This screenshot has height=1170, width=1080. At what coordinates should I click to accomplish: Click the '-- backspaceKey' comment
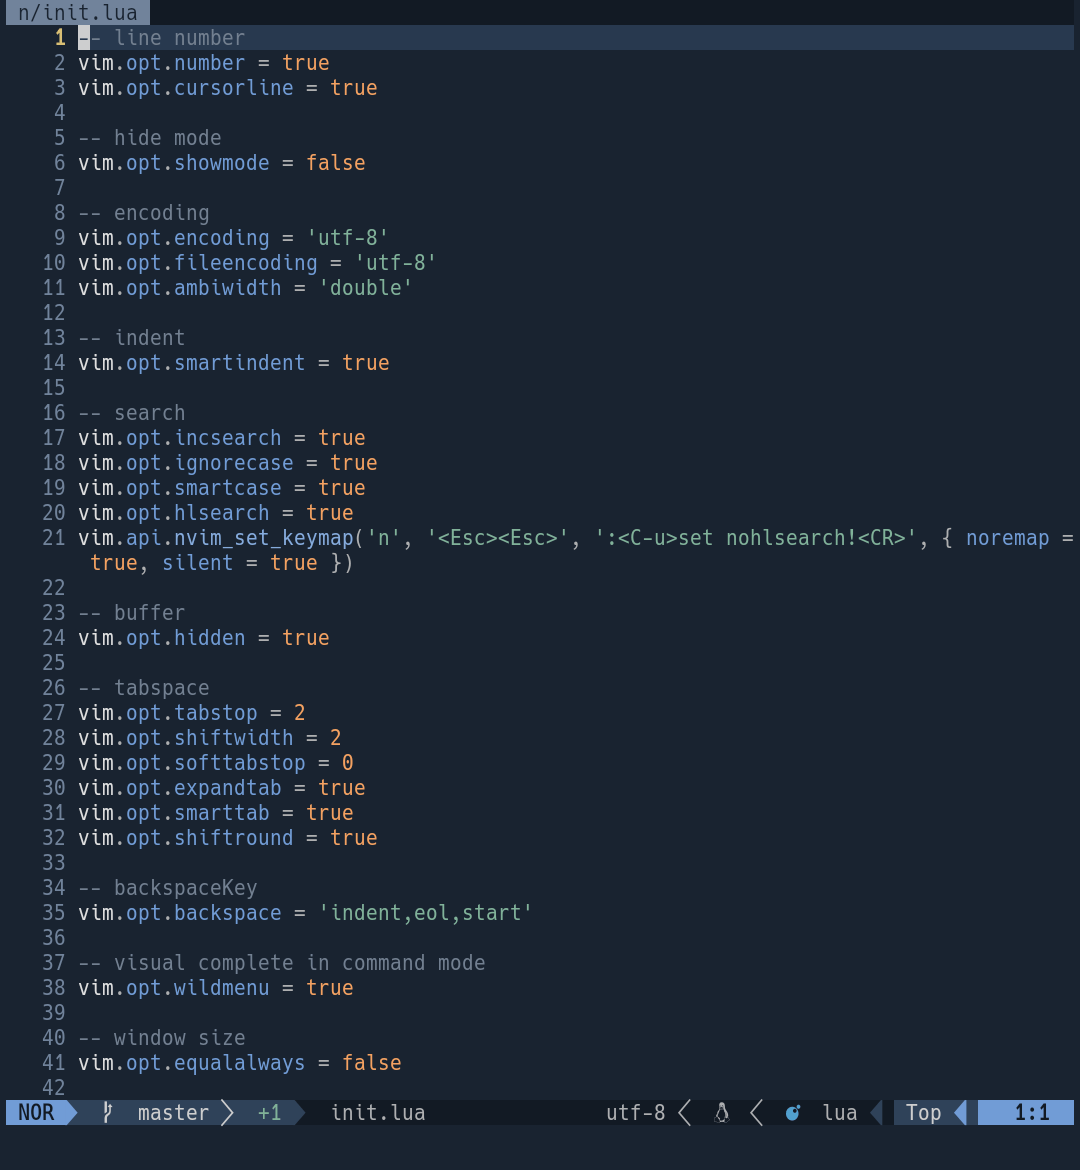[167, 888]
